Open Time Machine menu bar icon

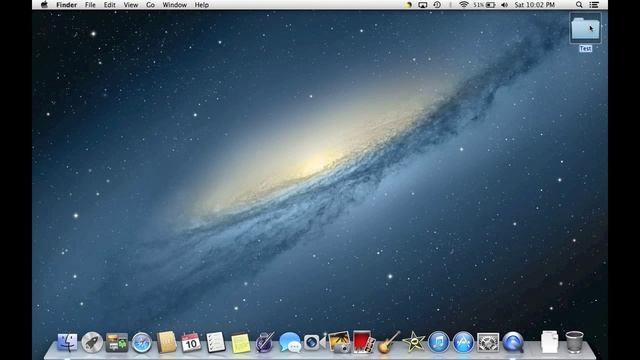click(437, 5)
